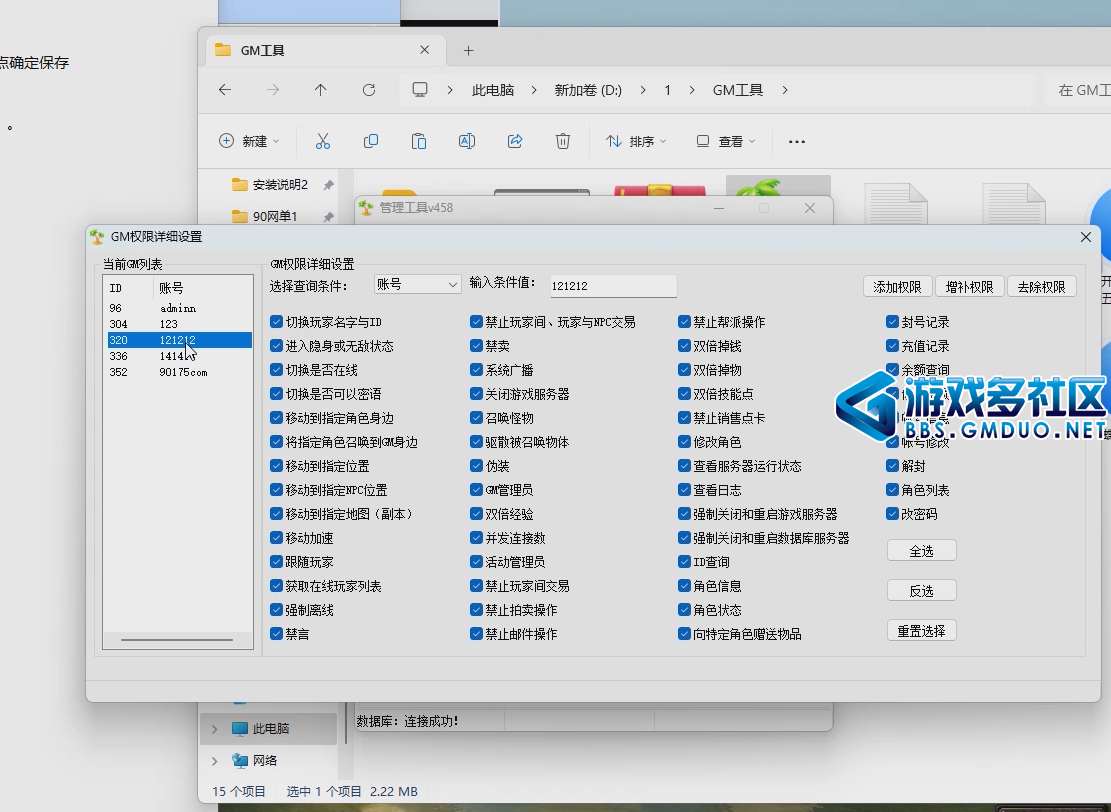The height and width of the screenshot is (812, 1111).
Task: Uncheck 向特定角色赠送物品
Action: [x=684, y=634]
